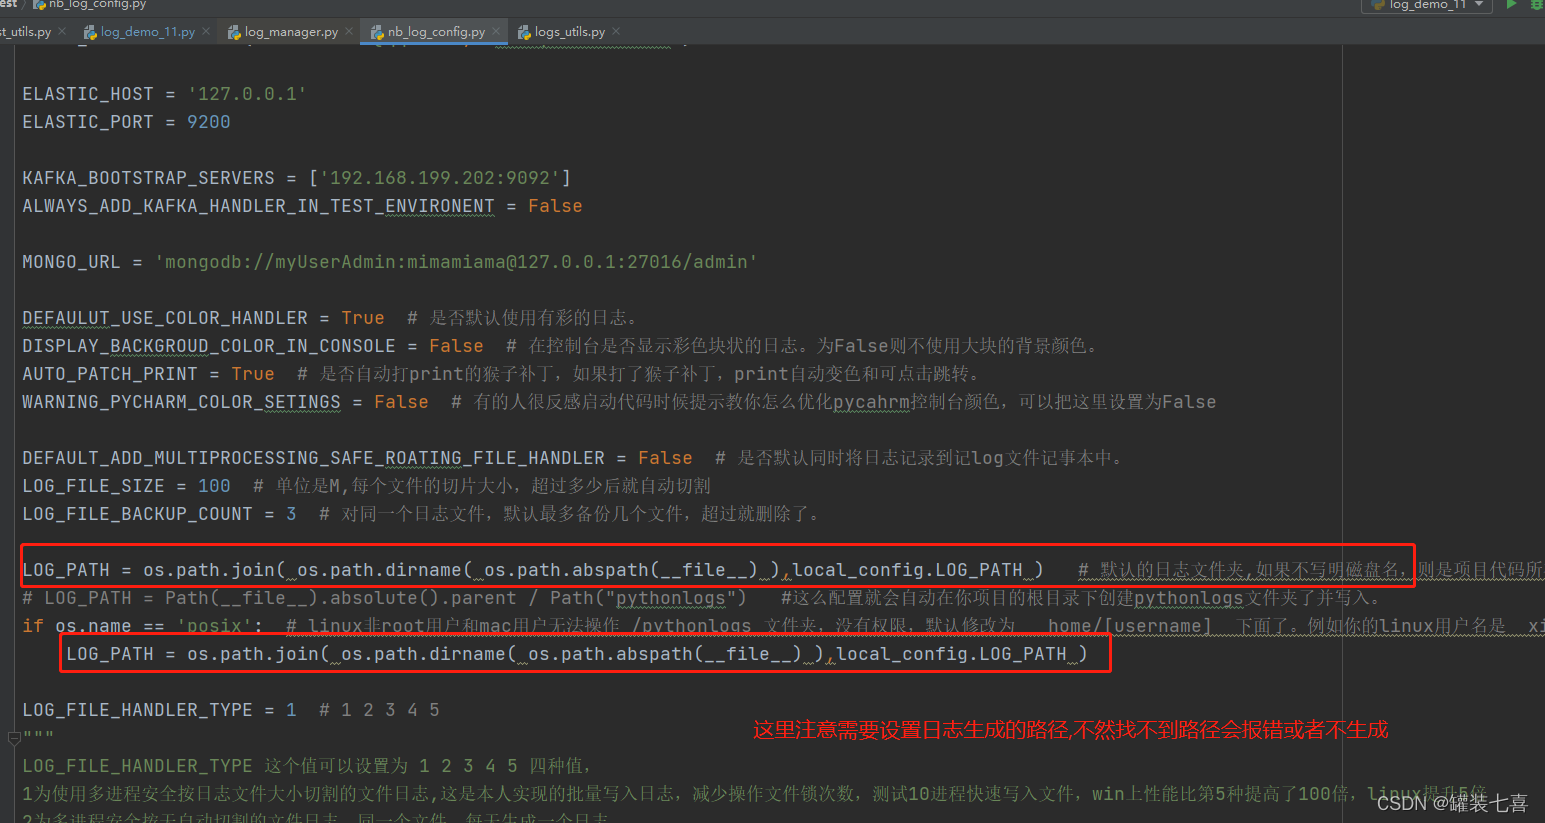Click KAFKA_BOOTSTRAP_SERVERS variable name

pyautogui.click(x=148, y=178)
